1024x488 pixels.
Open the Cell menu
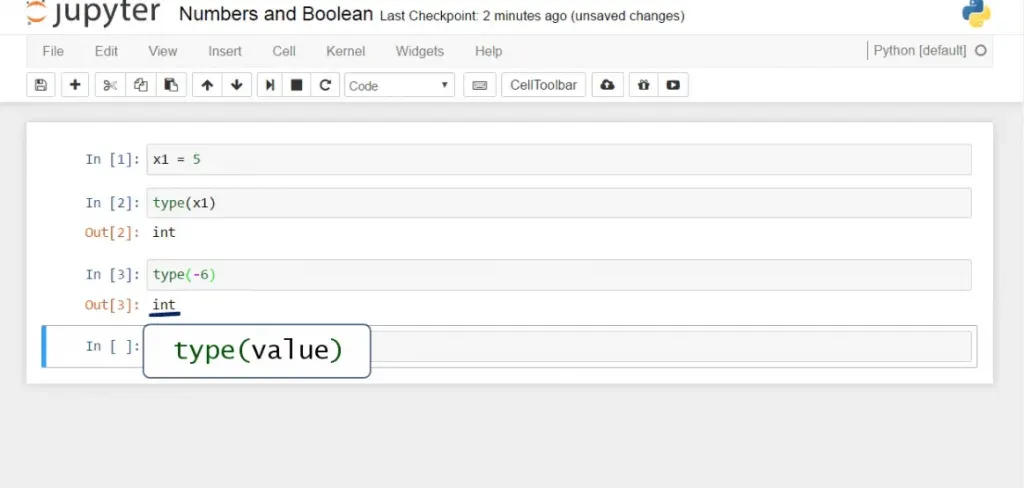pos(283,51)
